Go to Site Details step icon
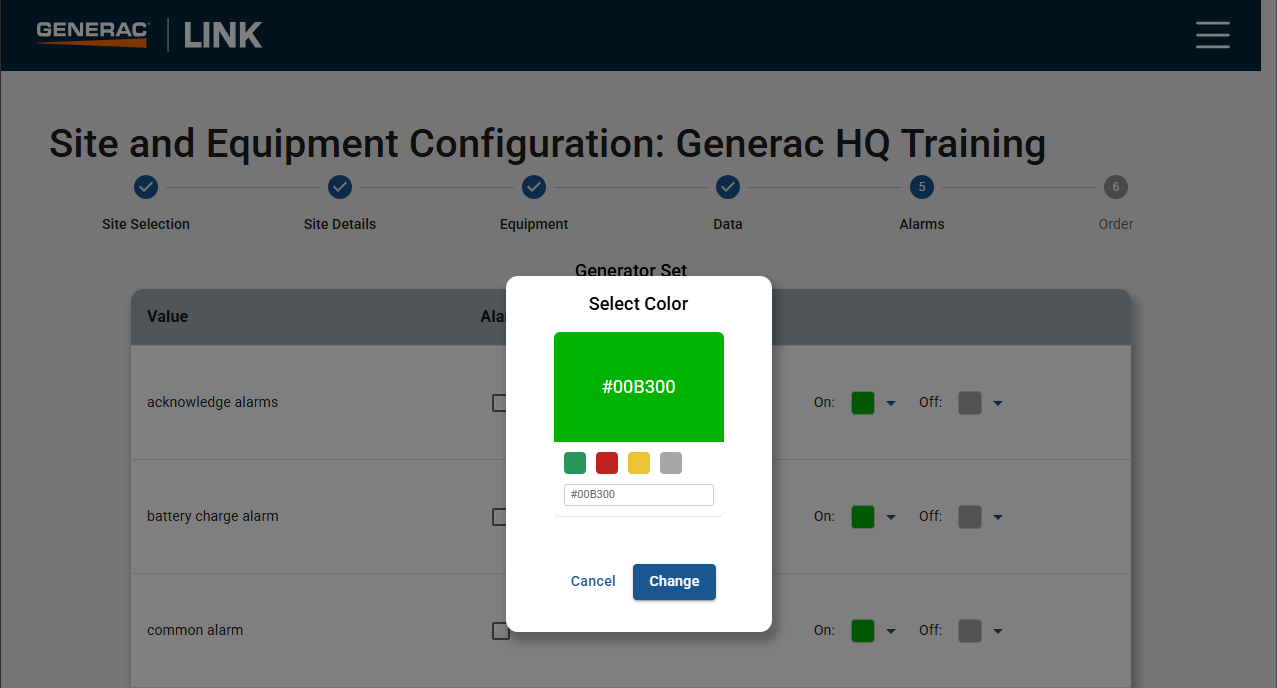The width and height of the screenshot is (1277, 688). [340, 187]
